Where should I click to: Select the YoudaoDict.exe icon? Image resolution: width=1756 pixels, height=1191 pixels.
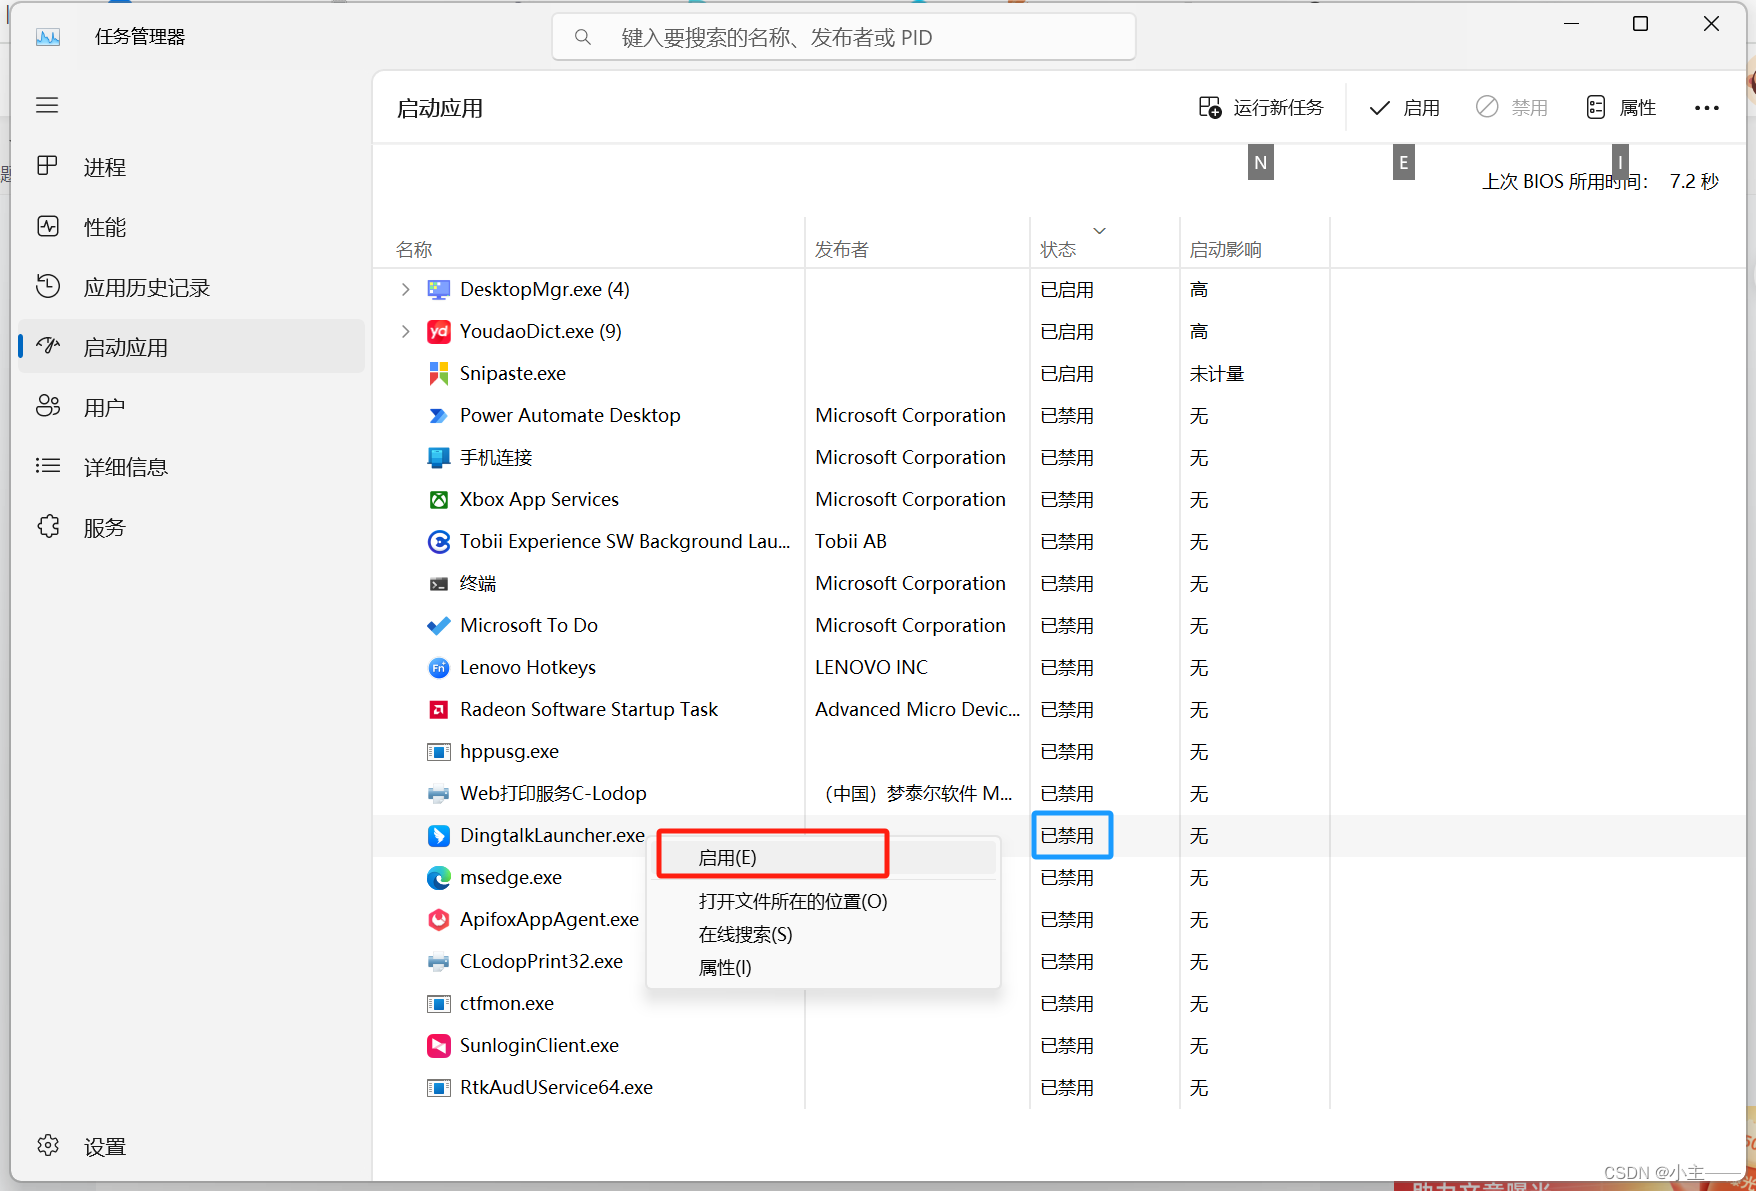click(438, 331)
